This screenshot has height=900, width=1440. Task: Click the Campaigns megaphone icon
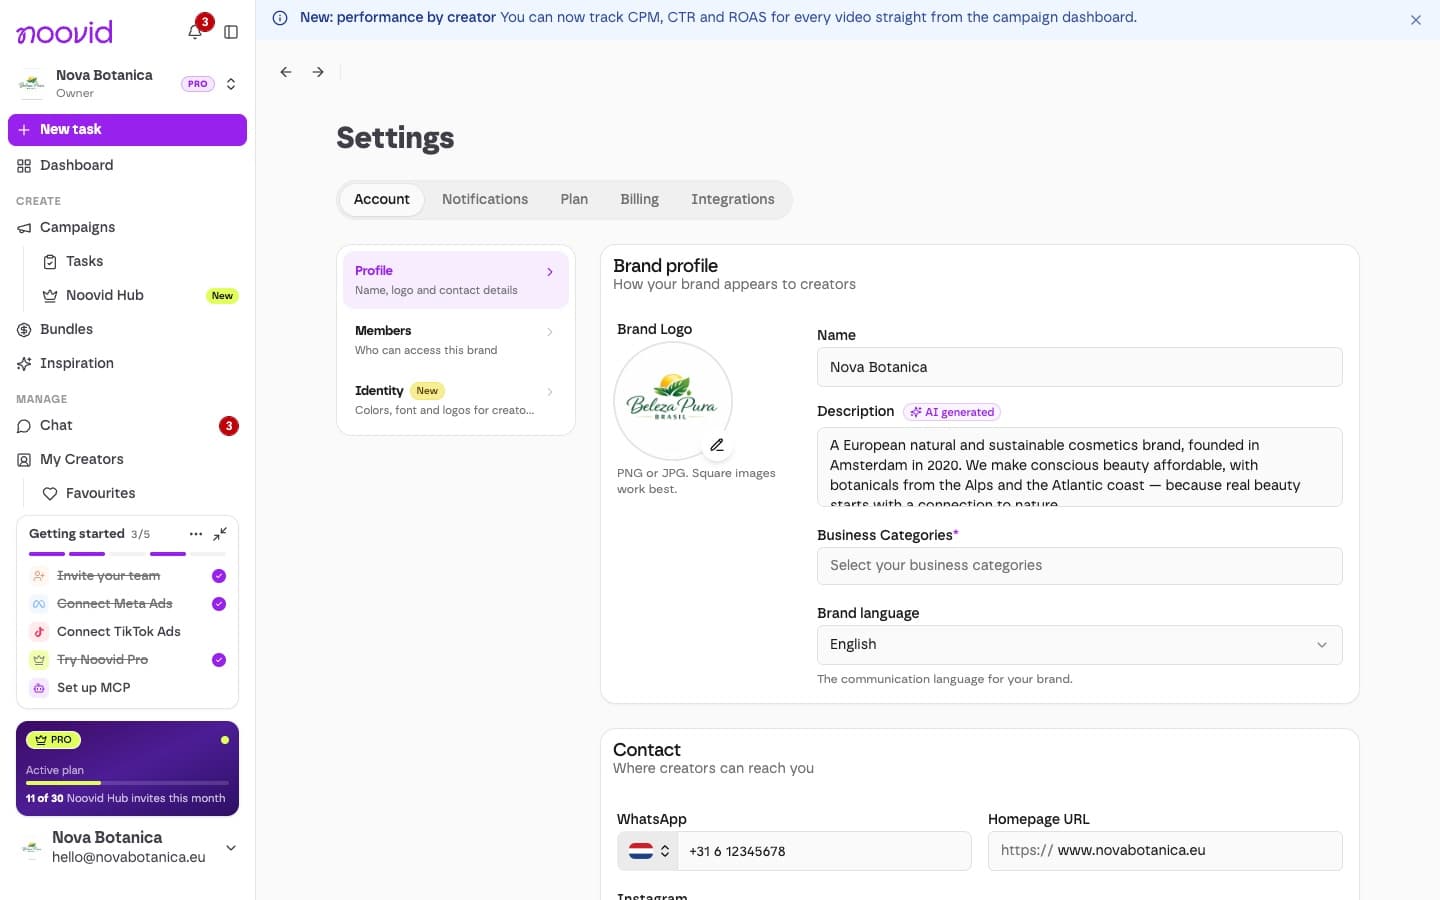coord(24,228)
